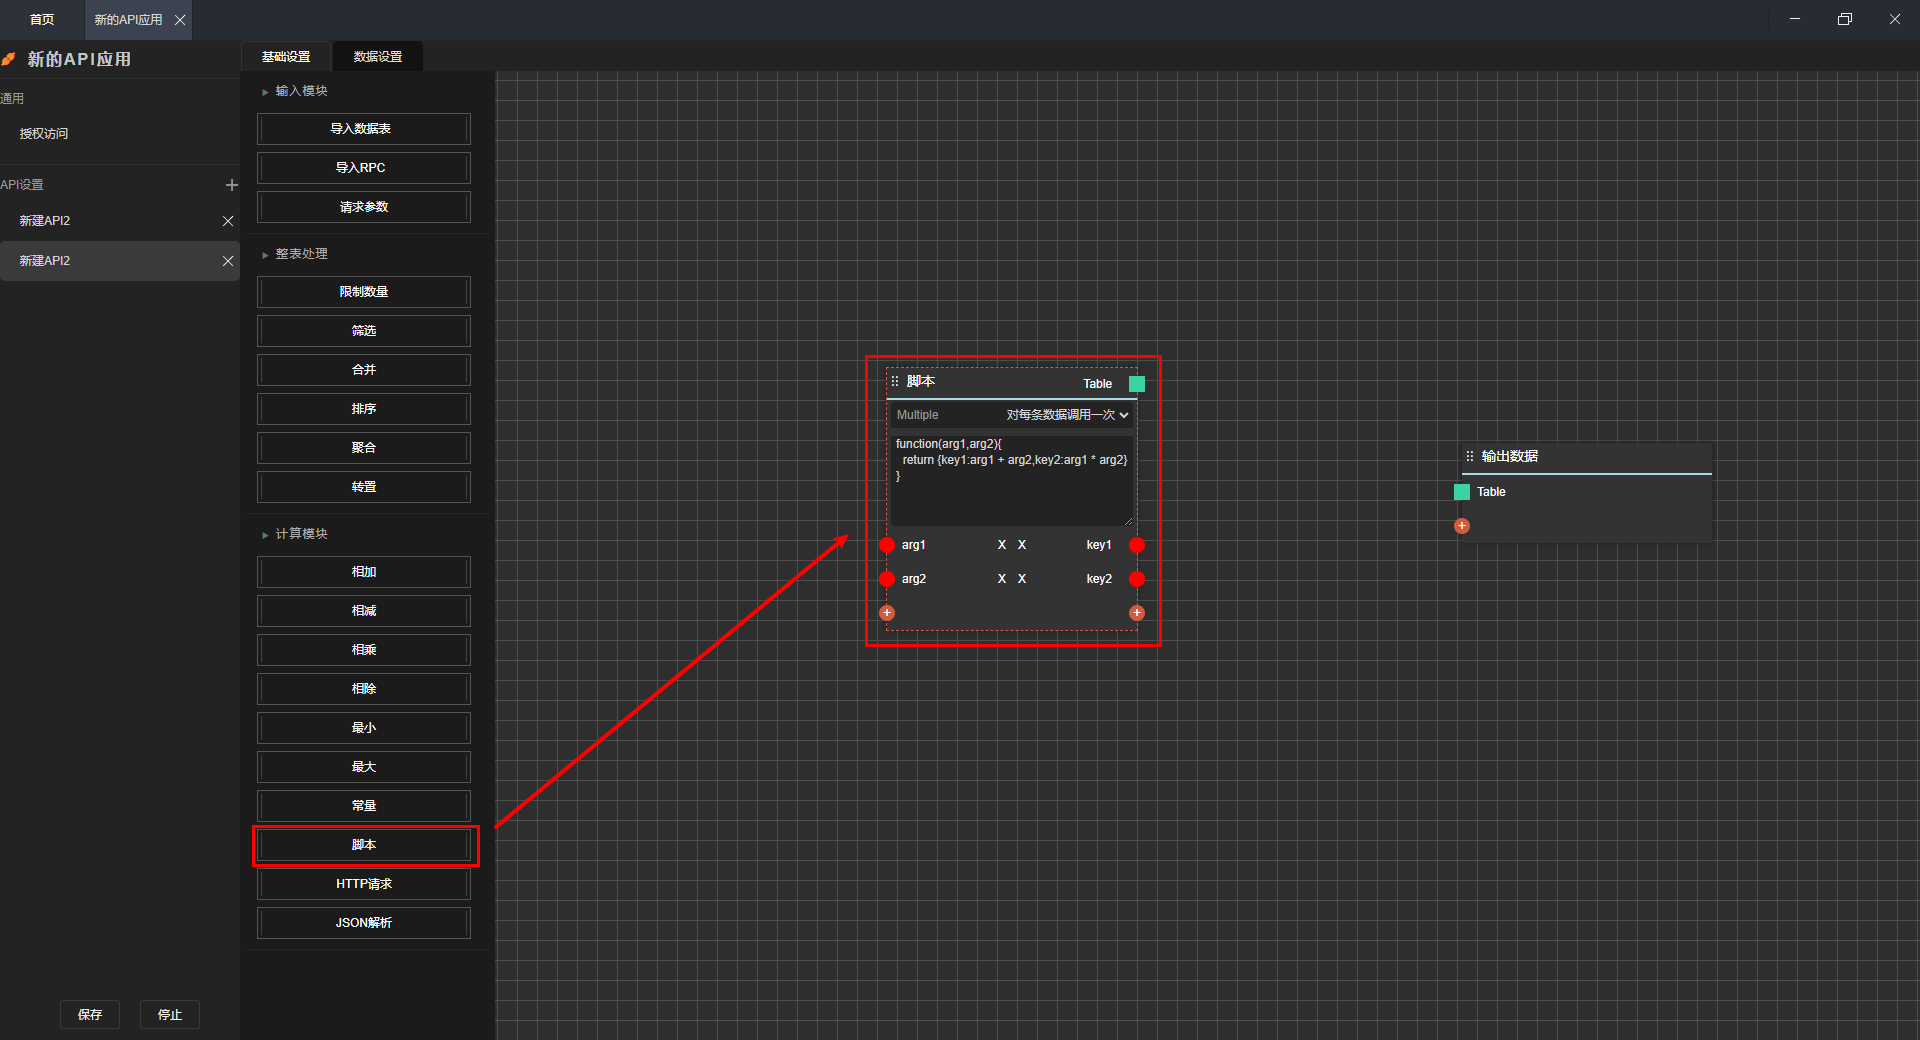
Task: Go to the 首页 tab
Action: pos(42,20)
